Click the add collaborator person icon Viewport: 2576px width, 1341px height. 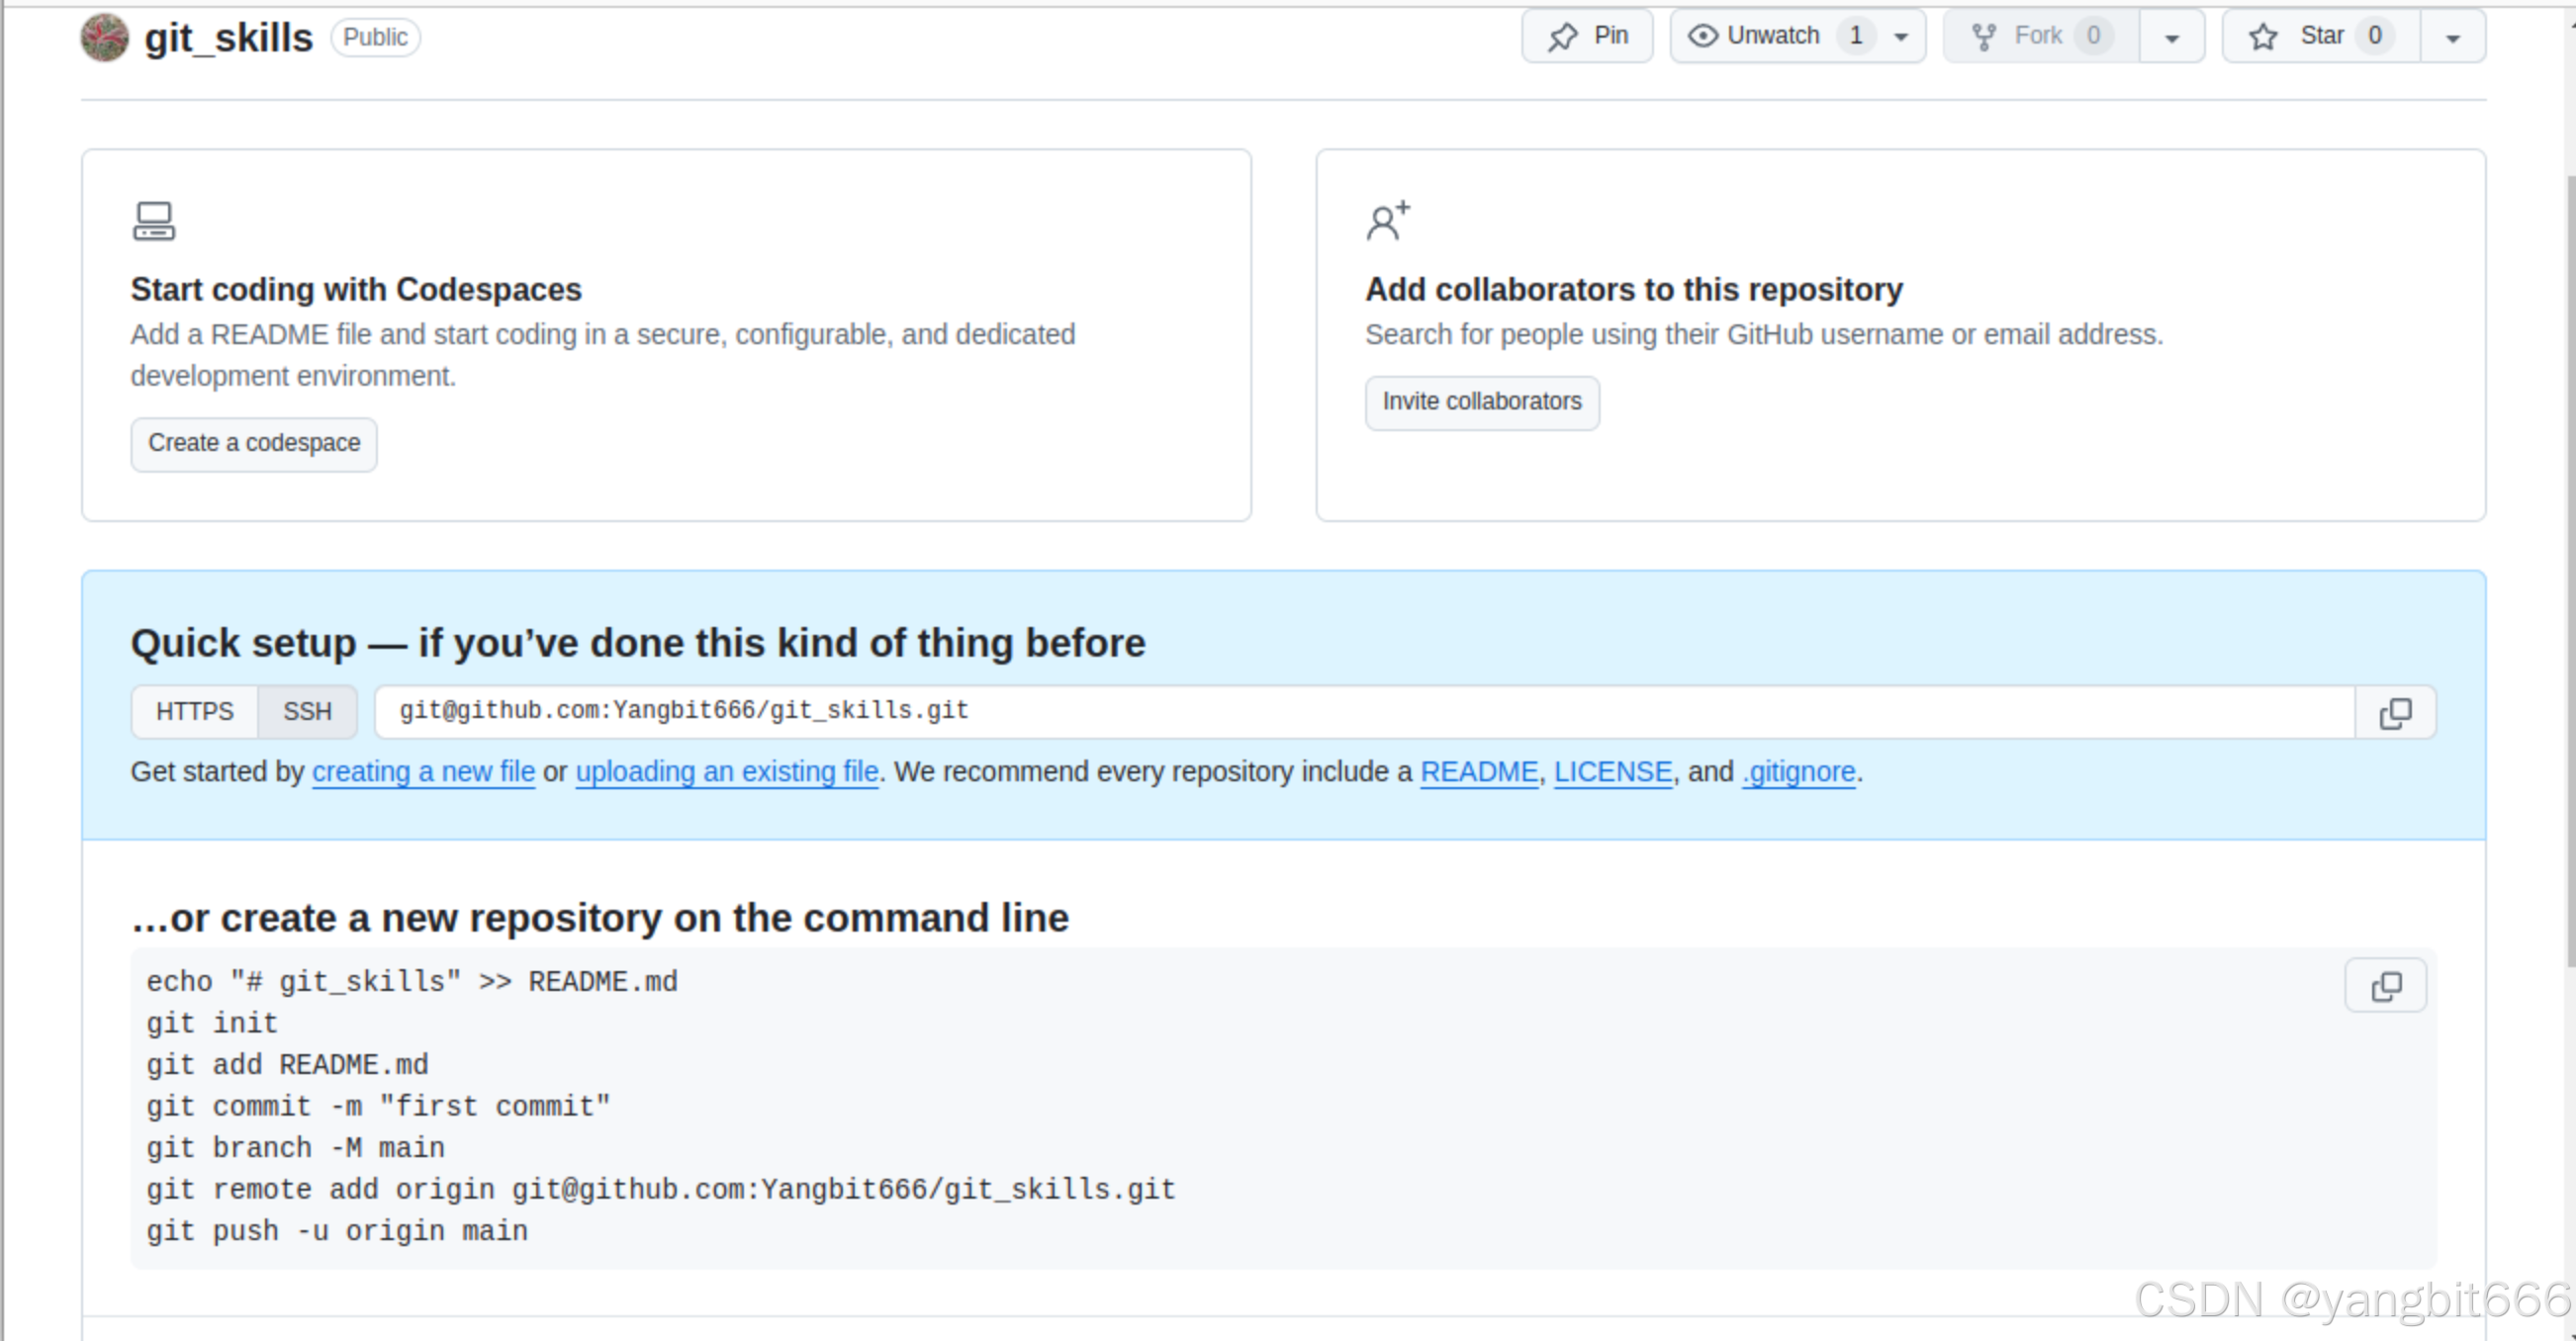coord(1388,221)
